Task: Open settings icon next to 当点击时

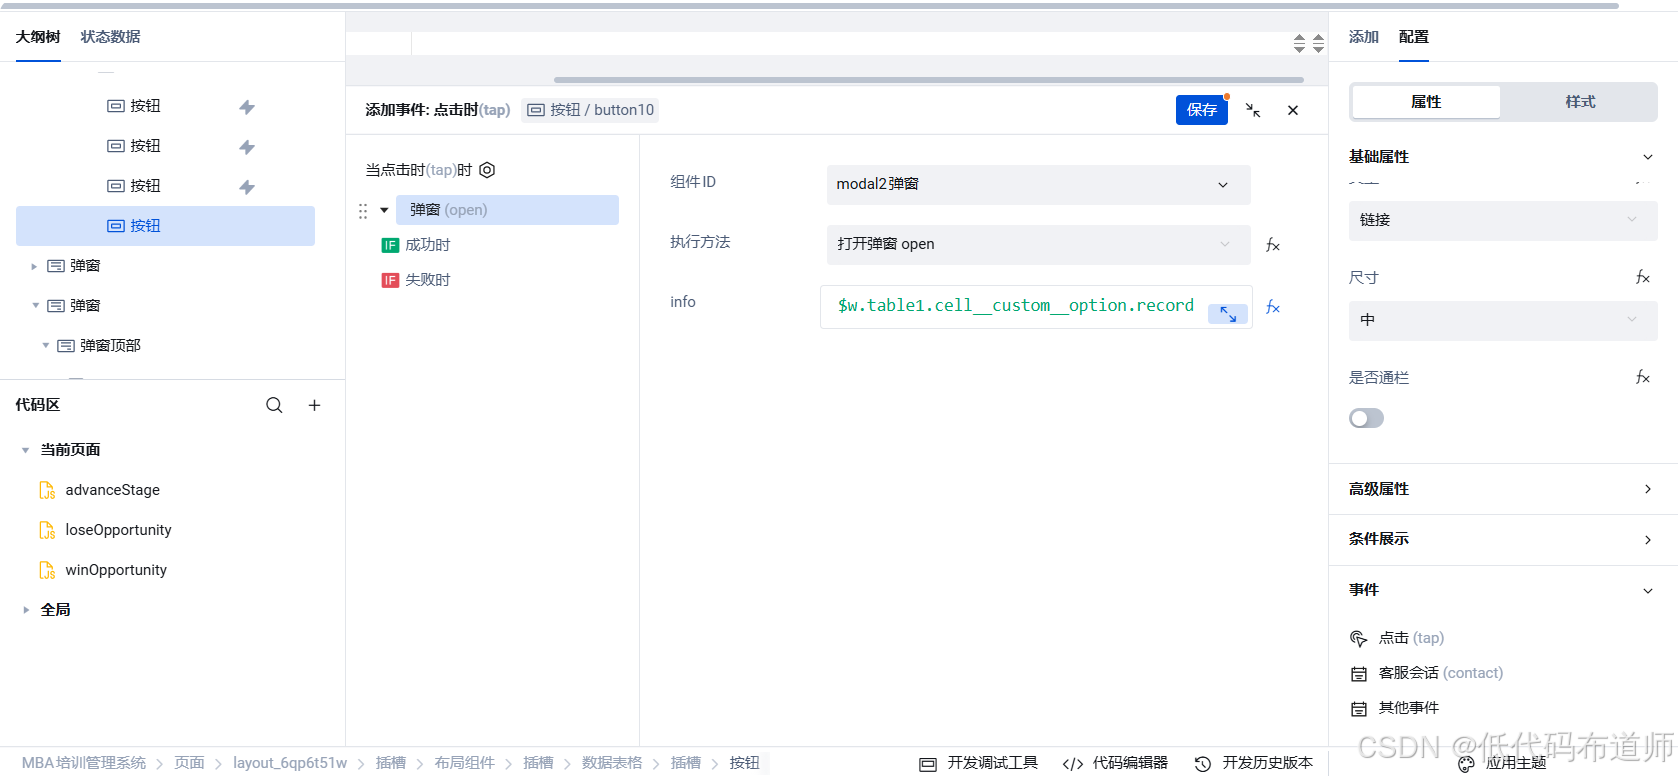Action: pos(487,170)
